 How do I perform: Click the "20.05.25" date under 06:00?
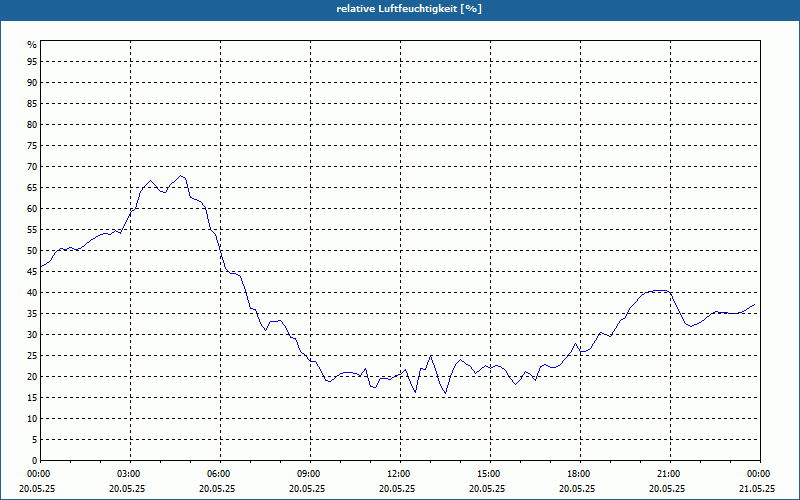(217, 488)
